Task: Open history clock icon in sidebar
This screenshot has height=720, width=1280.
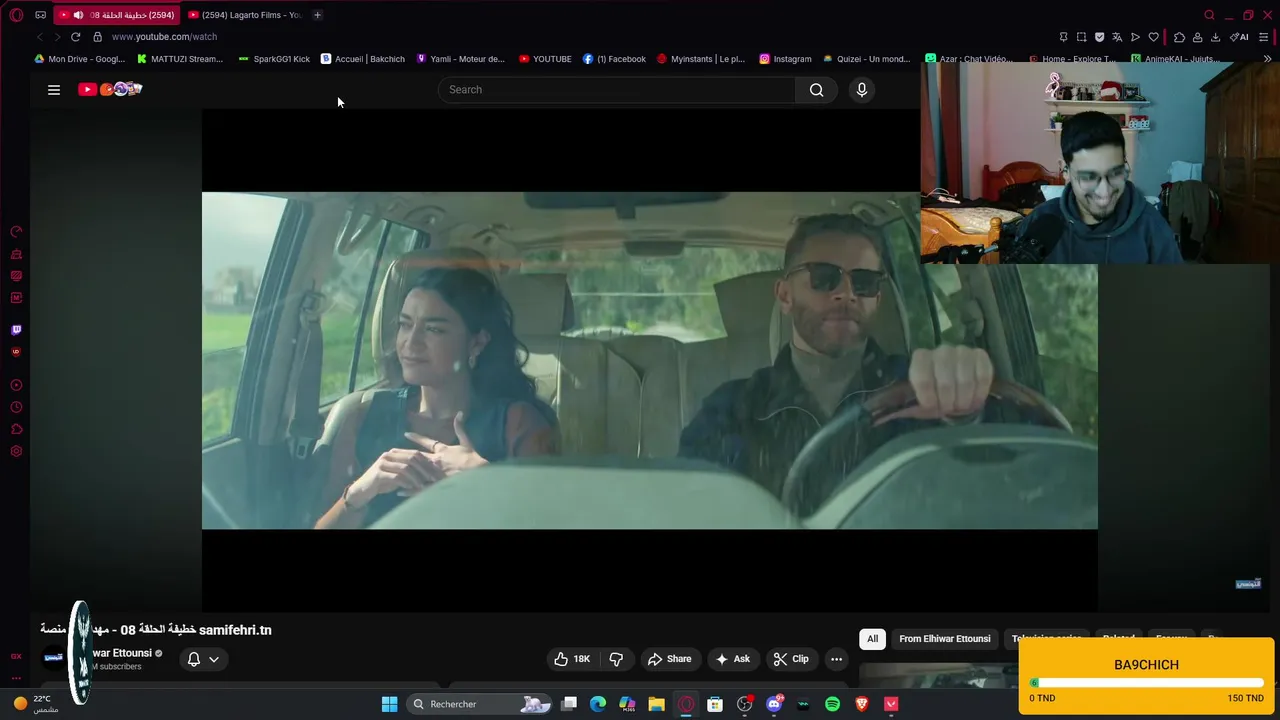Action: click(16, 407)
